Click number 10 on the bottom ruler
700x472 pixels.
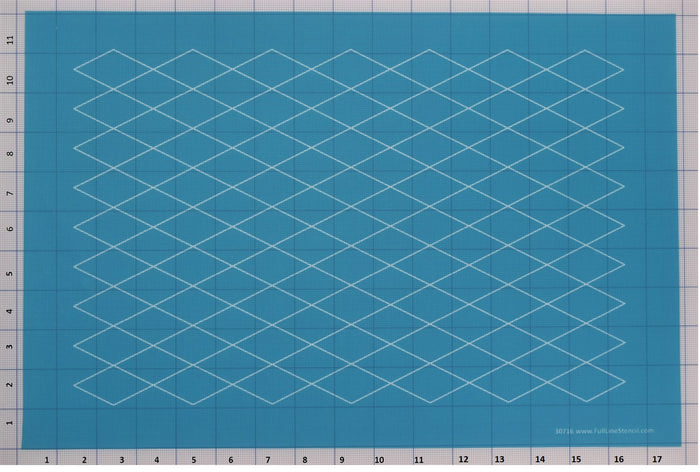click(379, 460)
